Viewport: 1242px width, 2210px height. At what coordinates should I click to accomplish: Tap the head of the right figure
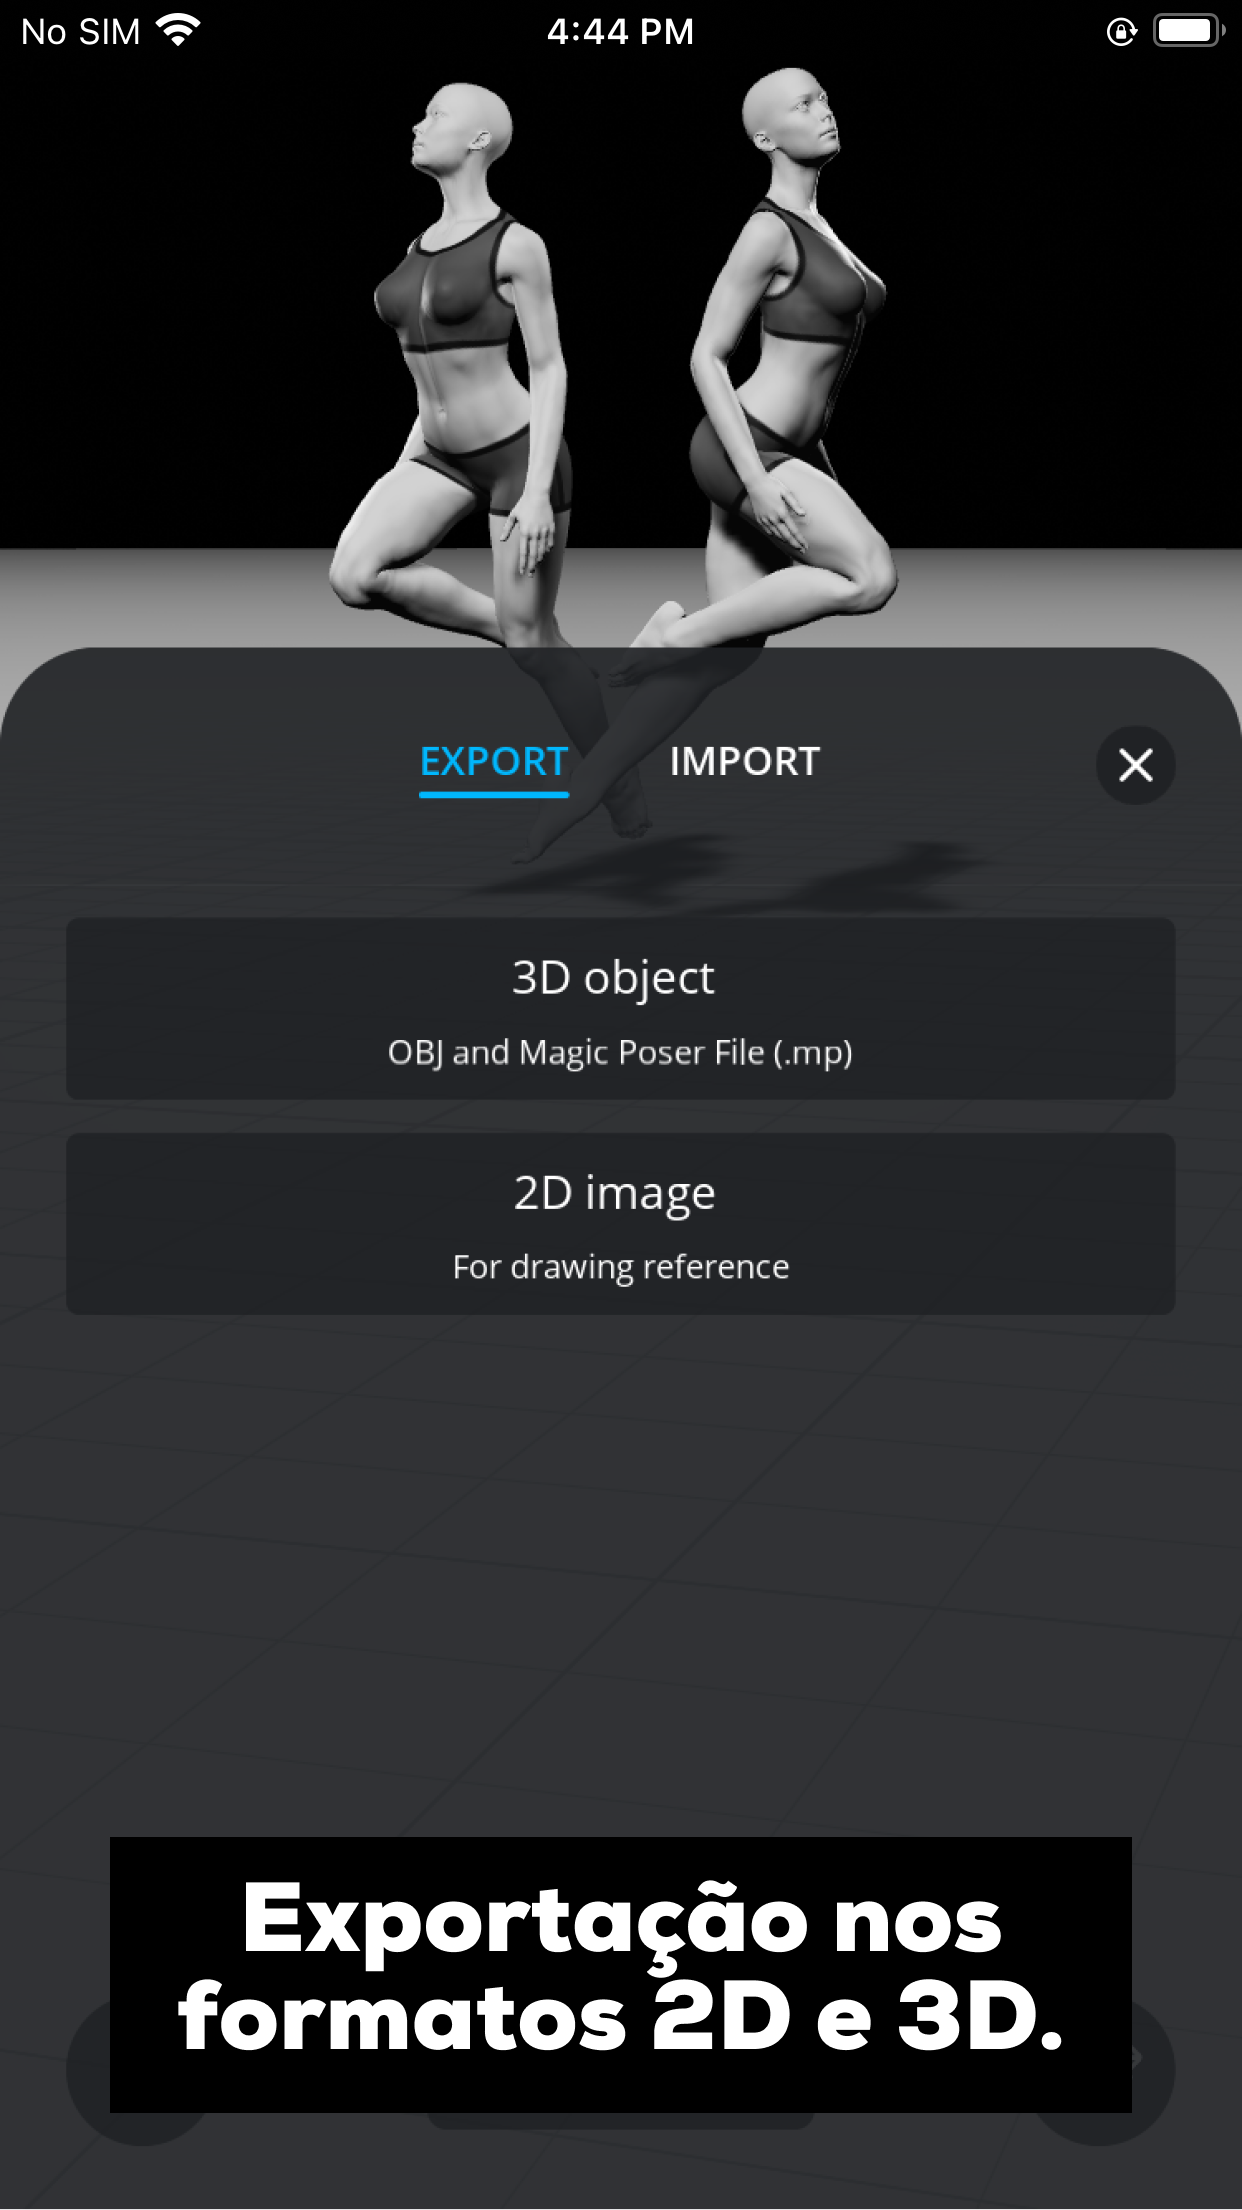[790, 108]
